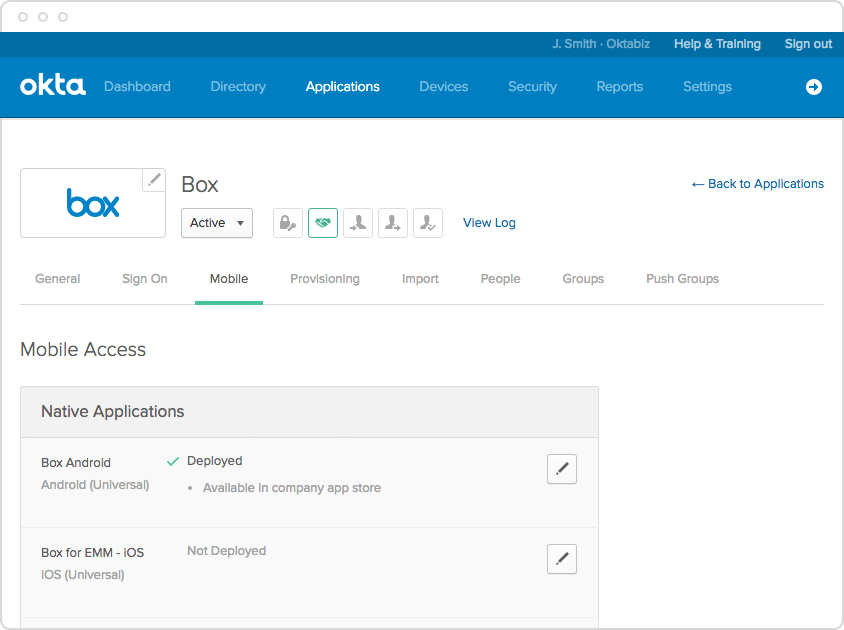Go to the Push Groups tab
The height and width of the screenshot is (630, 844).
pos(682,279)
